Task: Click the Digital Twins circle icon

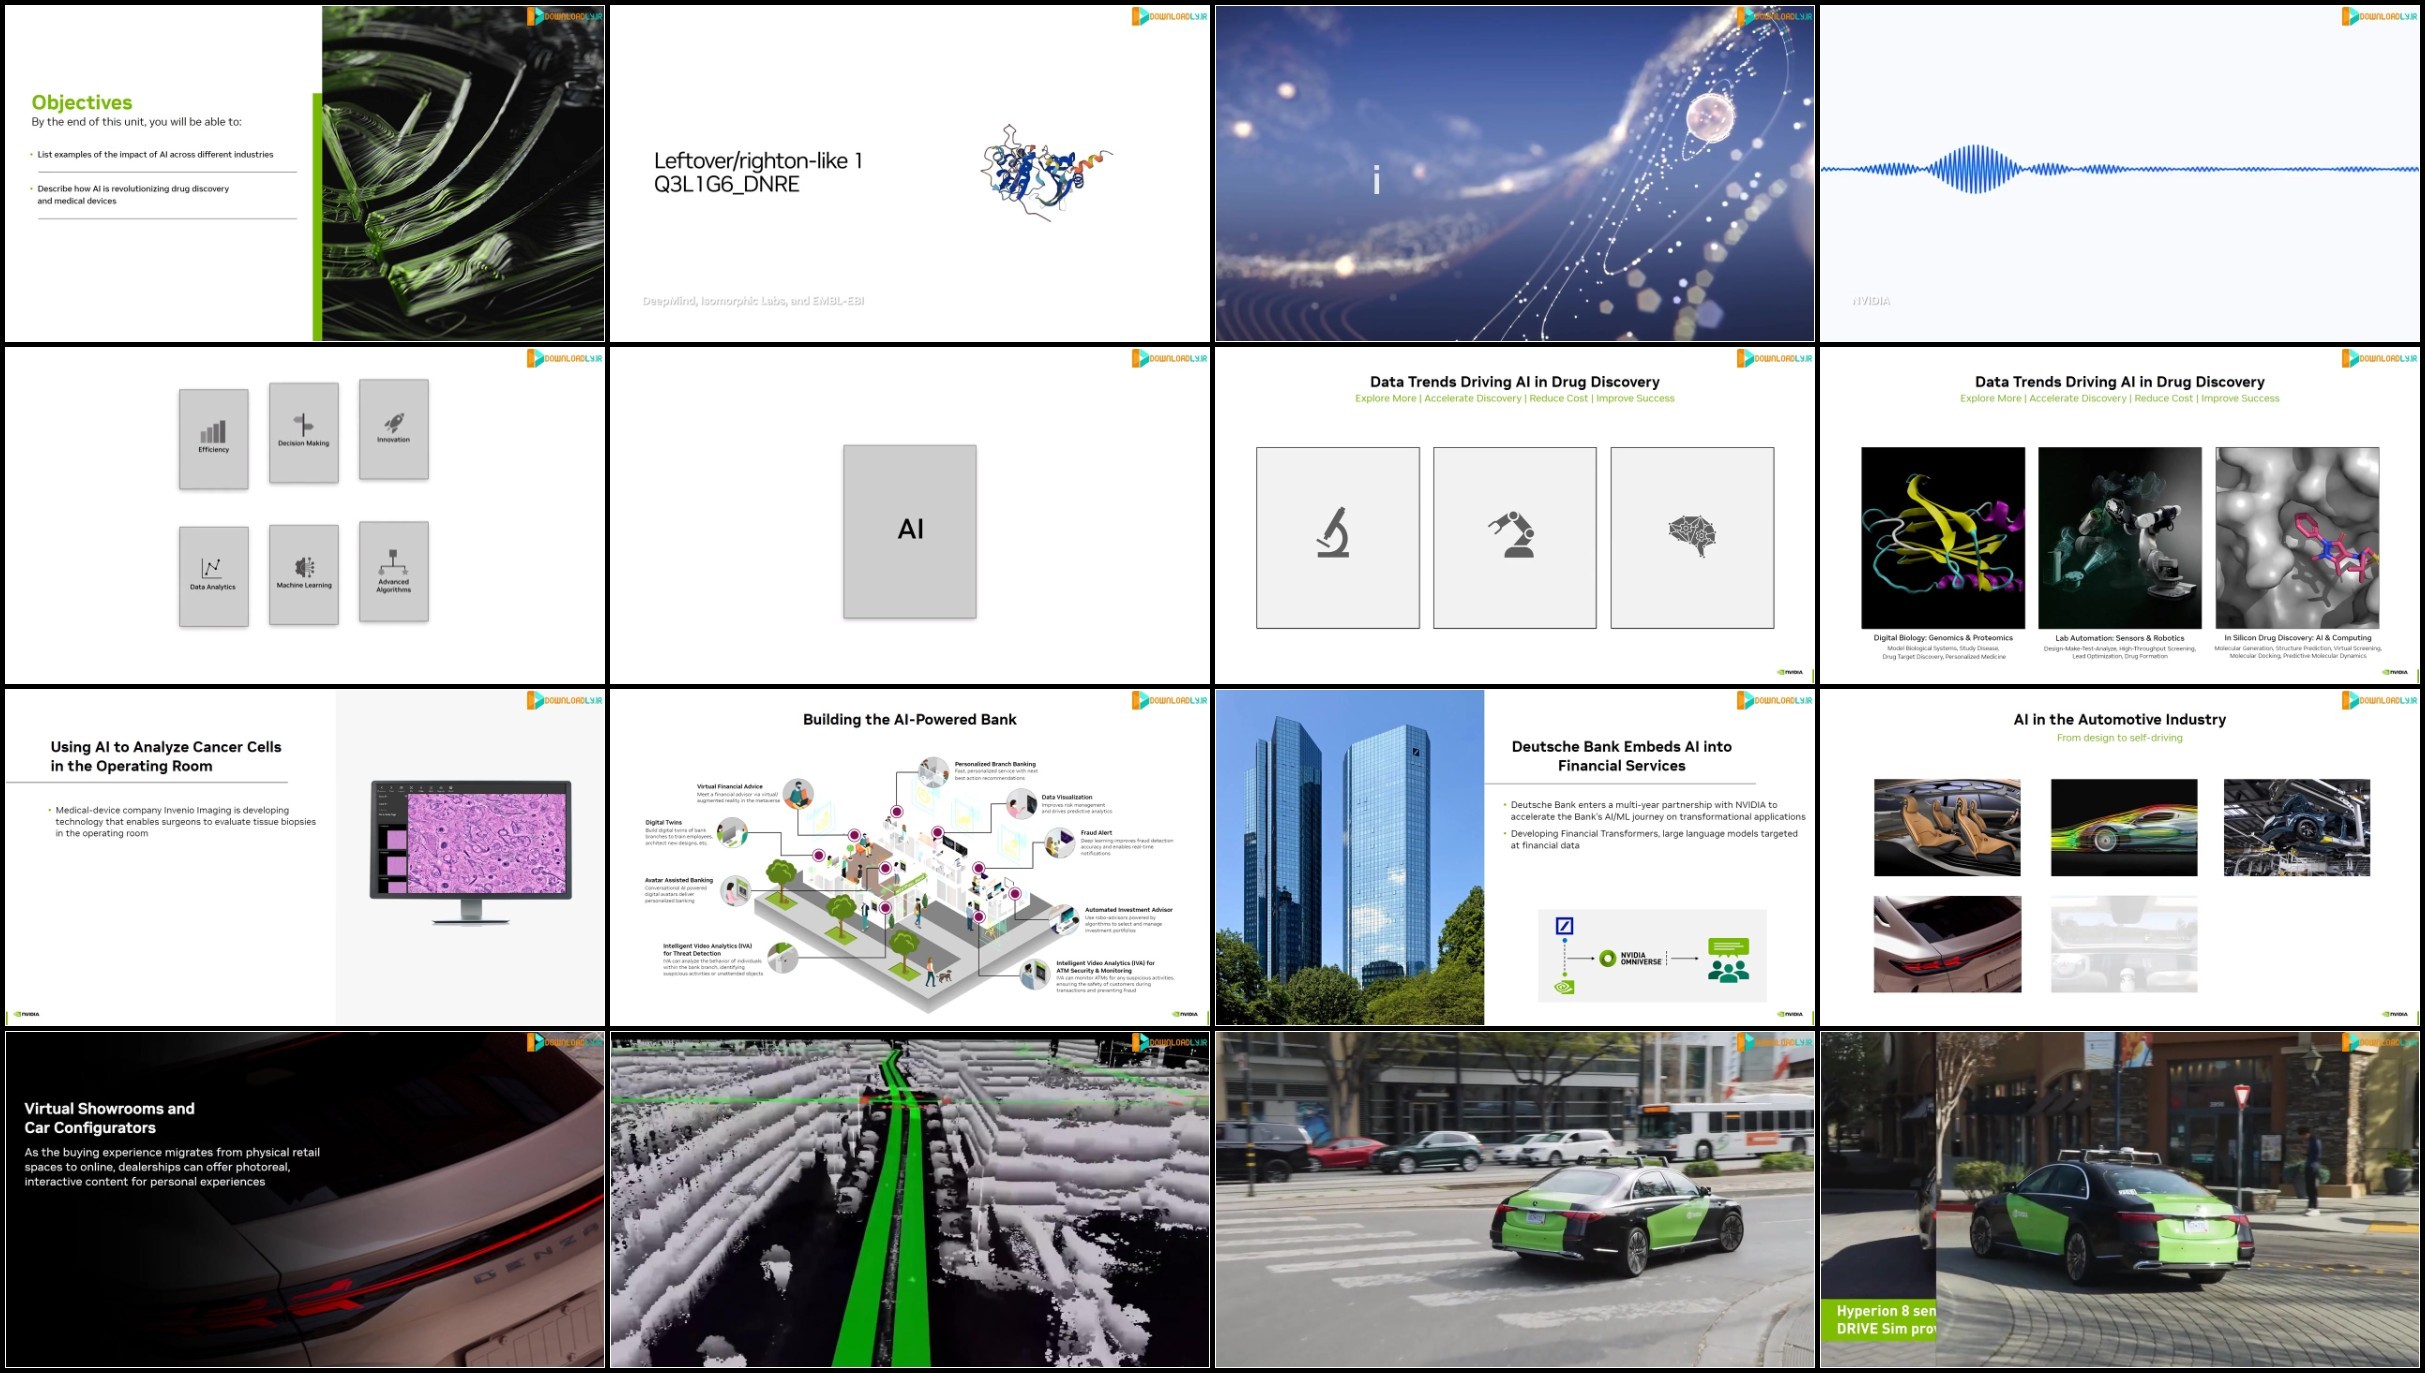Action: [732, 832]
